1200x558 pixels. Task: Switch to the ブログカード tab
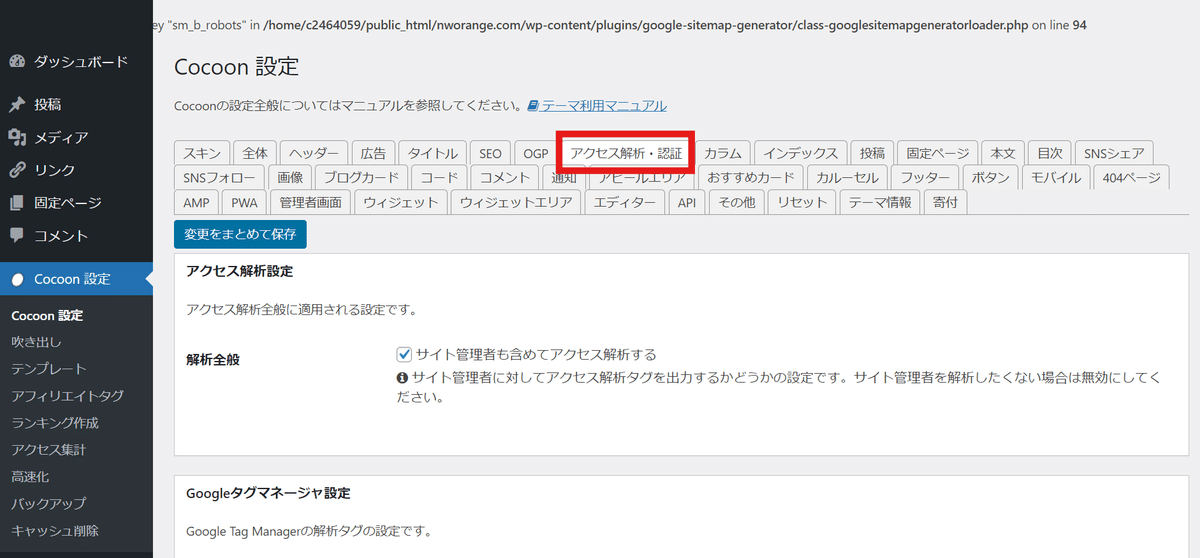tap(361, 178)
